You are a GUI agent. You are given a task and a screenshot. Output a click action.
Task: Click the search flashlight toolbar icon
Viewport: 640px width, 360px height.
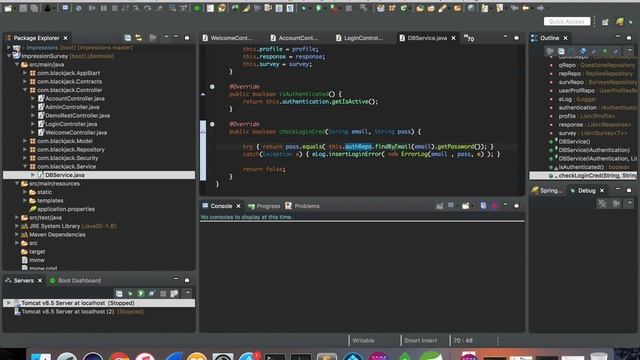pos(442,8)
